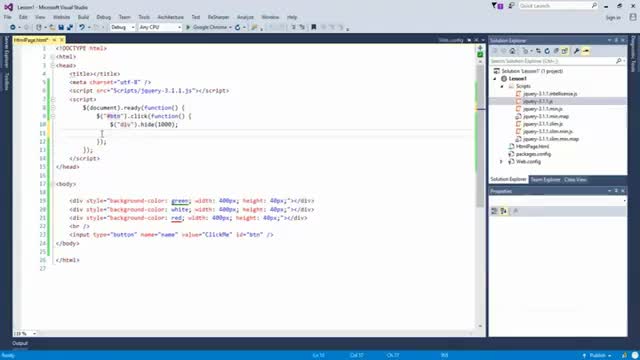Click the Property Pages icon
This screenshot has width=640, height=360.
coord(516,211)
